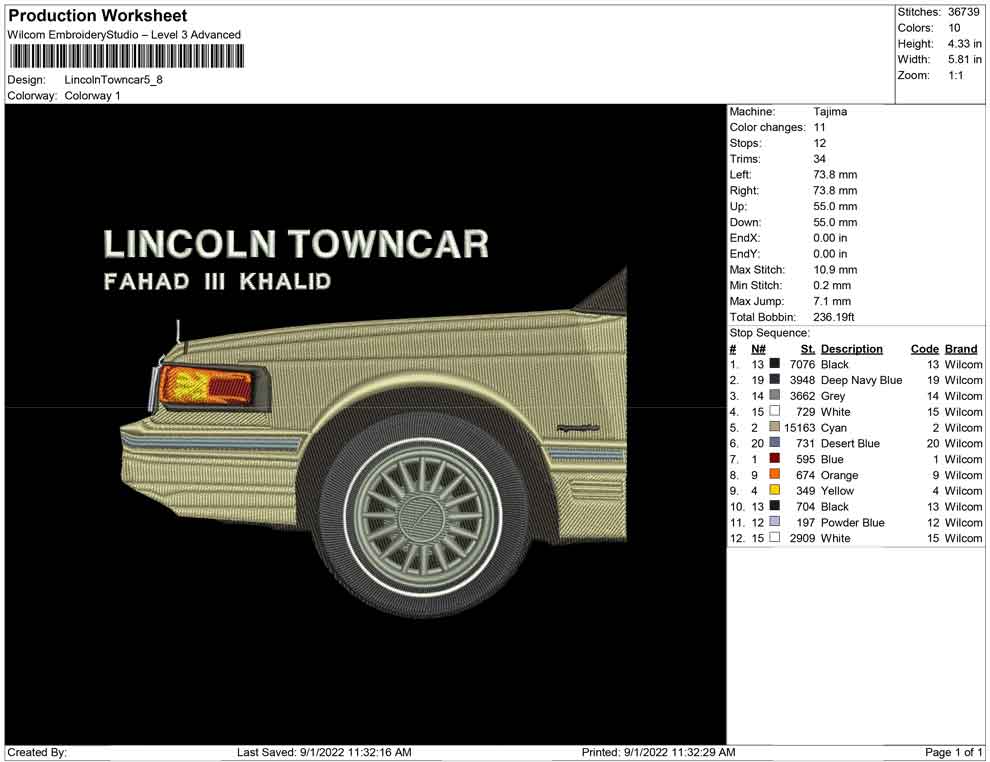Viewport: 990px width, 762px height.
Task: Click the Yellow thread color swatch
Action: tap(775, 490)
